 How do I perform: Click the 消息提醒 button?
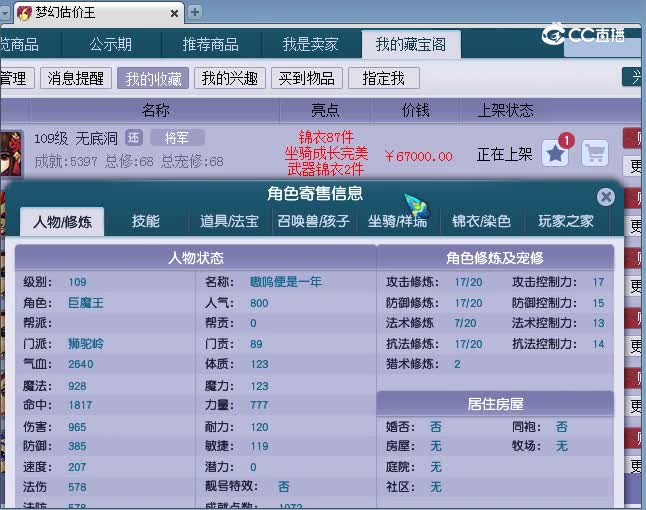76,78
